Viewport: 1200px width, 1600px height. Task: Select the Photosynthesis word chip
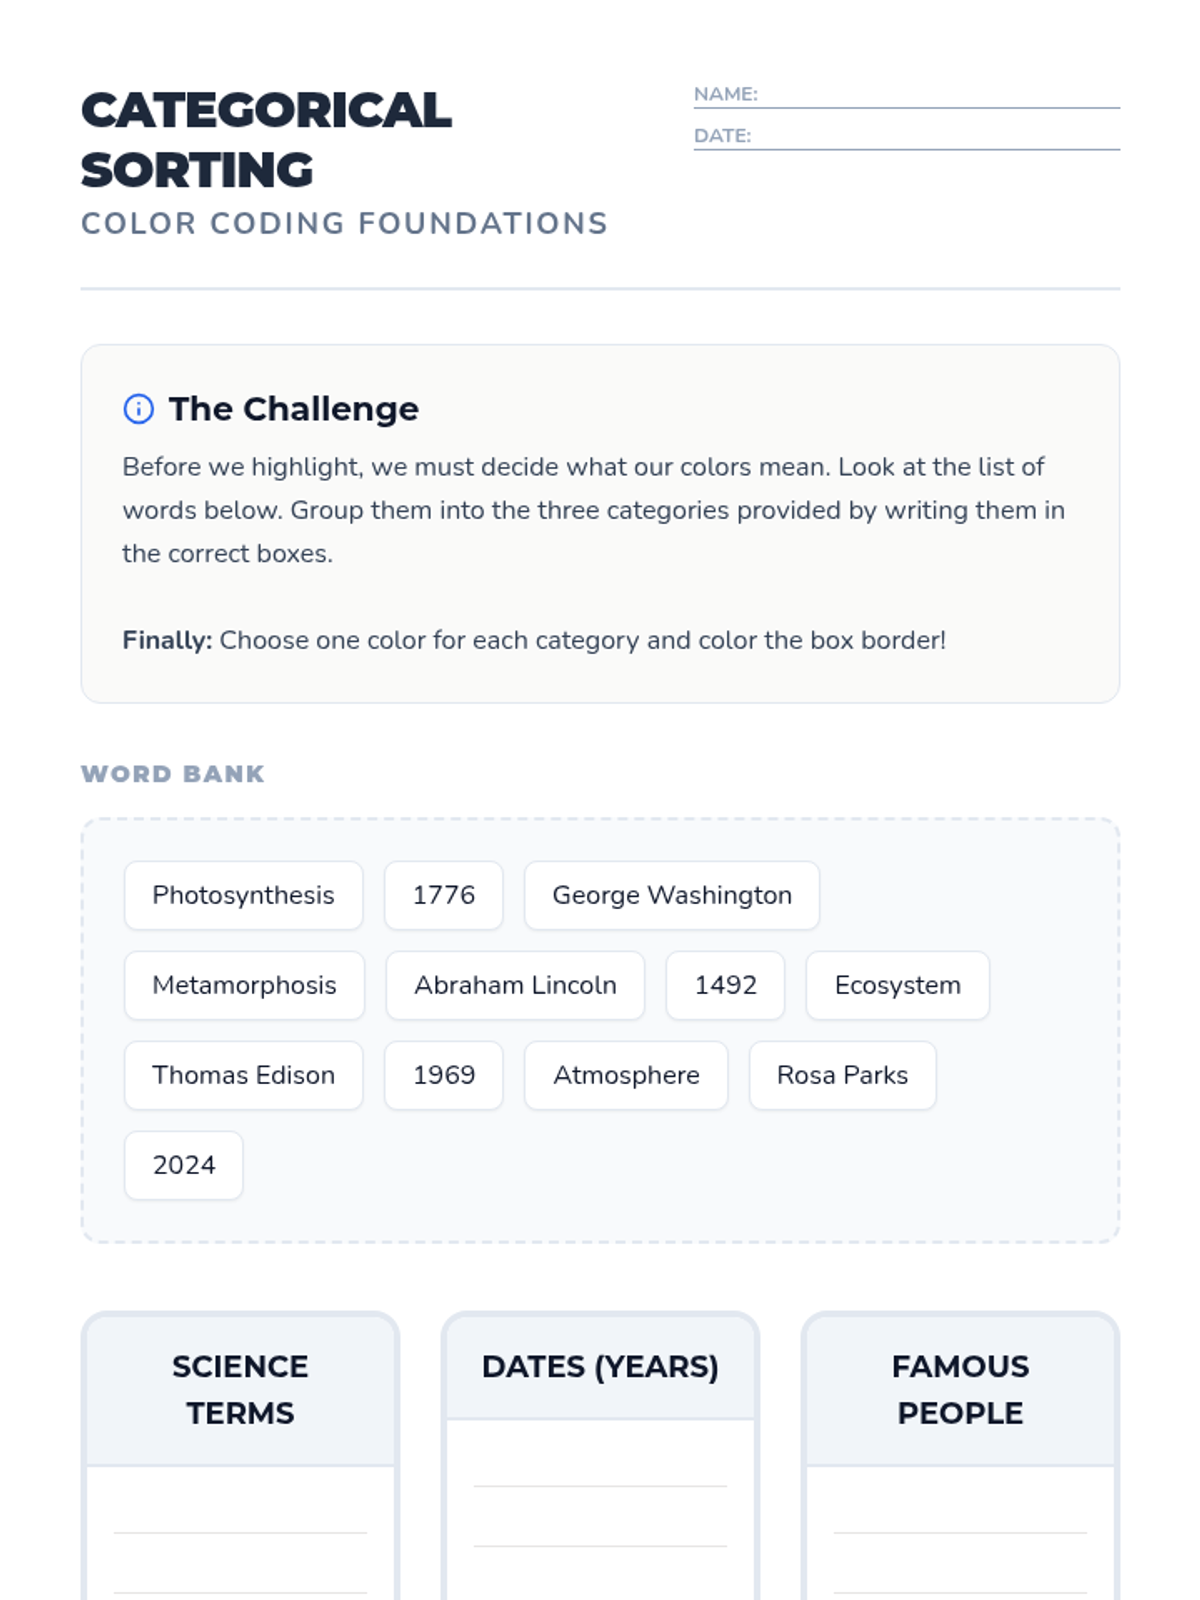point(243,895)
